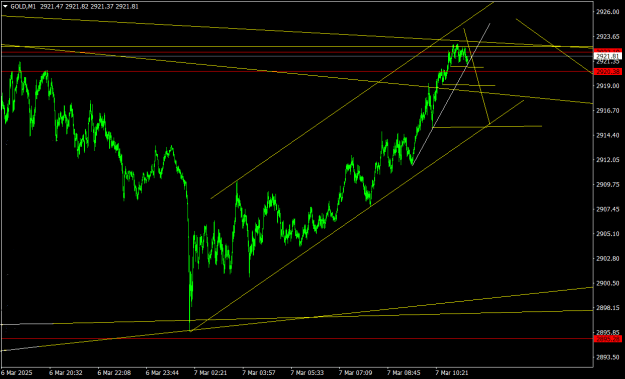
Task: Click the 2914.40 price axis label
Action: coord(607,135)
